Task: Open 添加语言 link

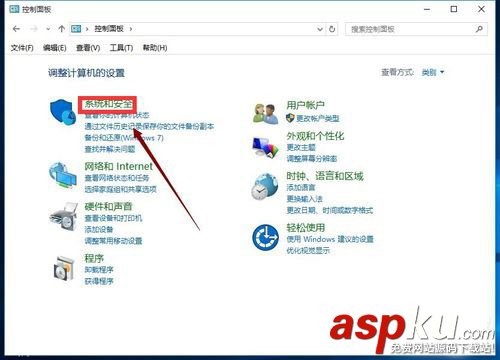Action: [x=301, y=188]
